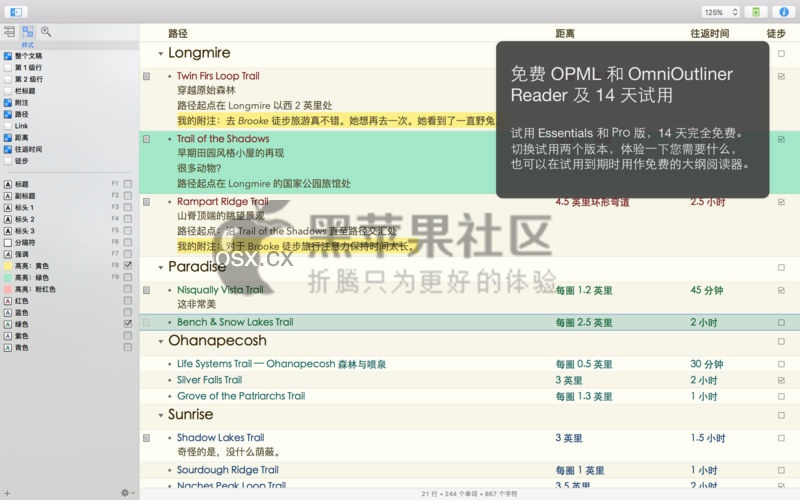
Task: Click the note icon beside Rampart Ridge Trail
Action: [147, 202]
